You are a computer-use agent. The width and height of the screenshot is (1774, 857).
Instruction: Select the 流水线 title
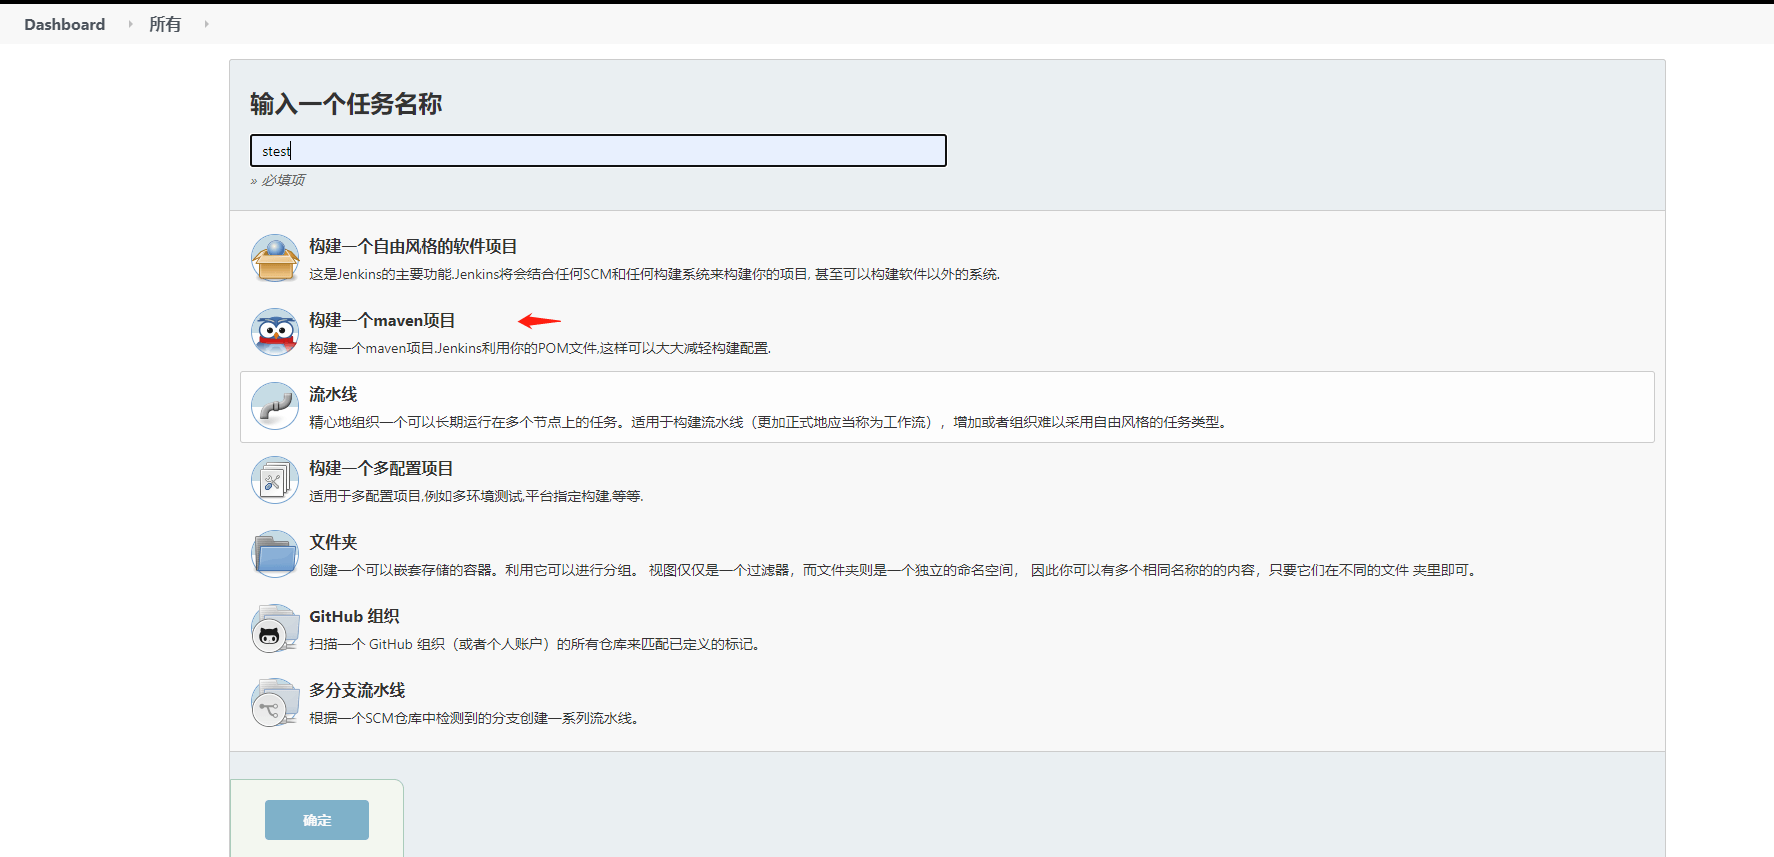pyautogui.click(x=333, y=394)
